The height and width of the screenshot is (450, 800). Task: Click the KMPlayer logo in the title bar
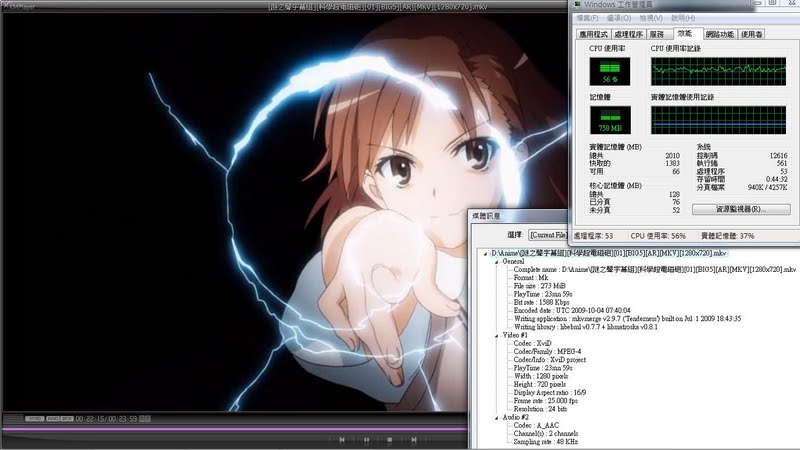18,7
